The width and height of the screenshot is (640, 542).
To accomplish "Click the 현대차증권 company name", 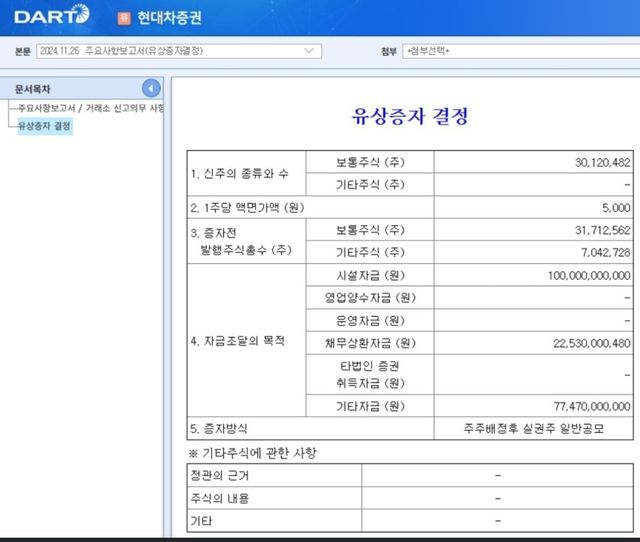I will pos(169,18).
